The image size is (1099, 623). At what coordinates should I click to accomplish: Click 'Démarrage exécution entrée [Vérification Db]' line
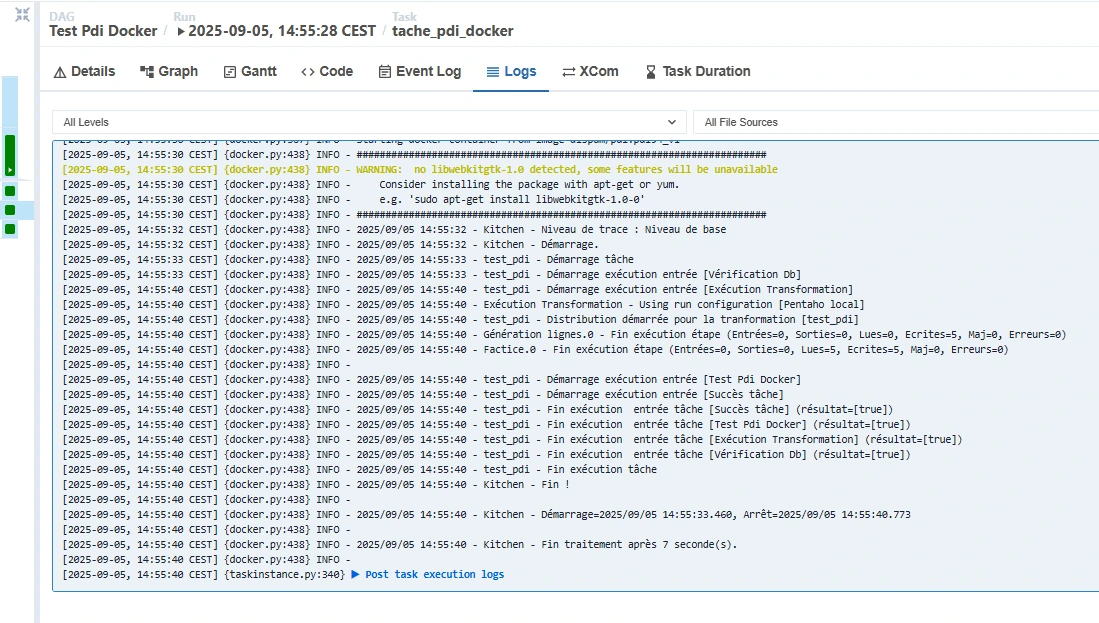pos(431,275)
